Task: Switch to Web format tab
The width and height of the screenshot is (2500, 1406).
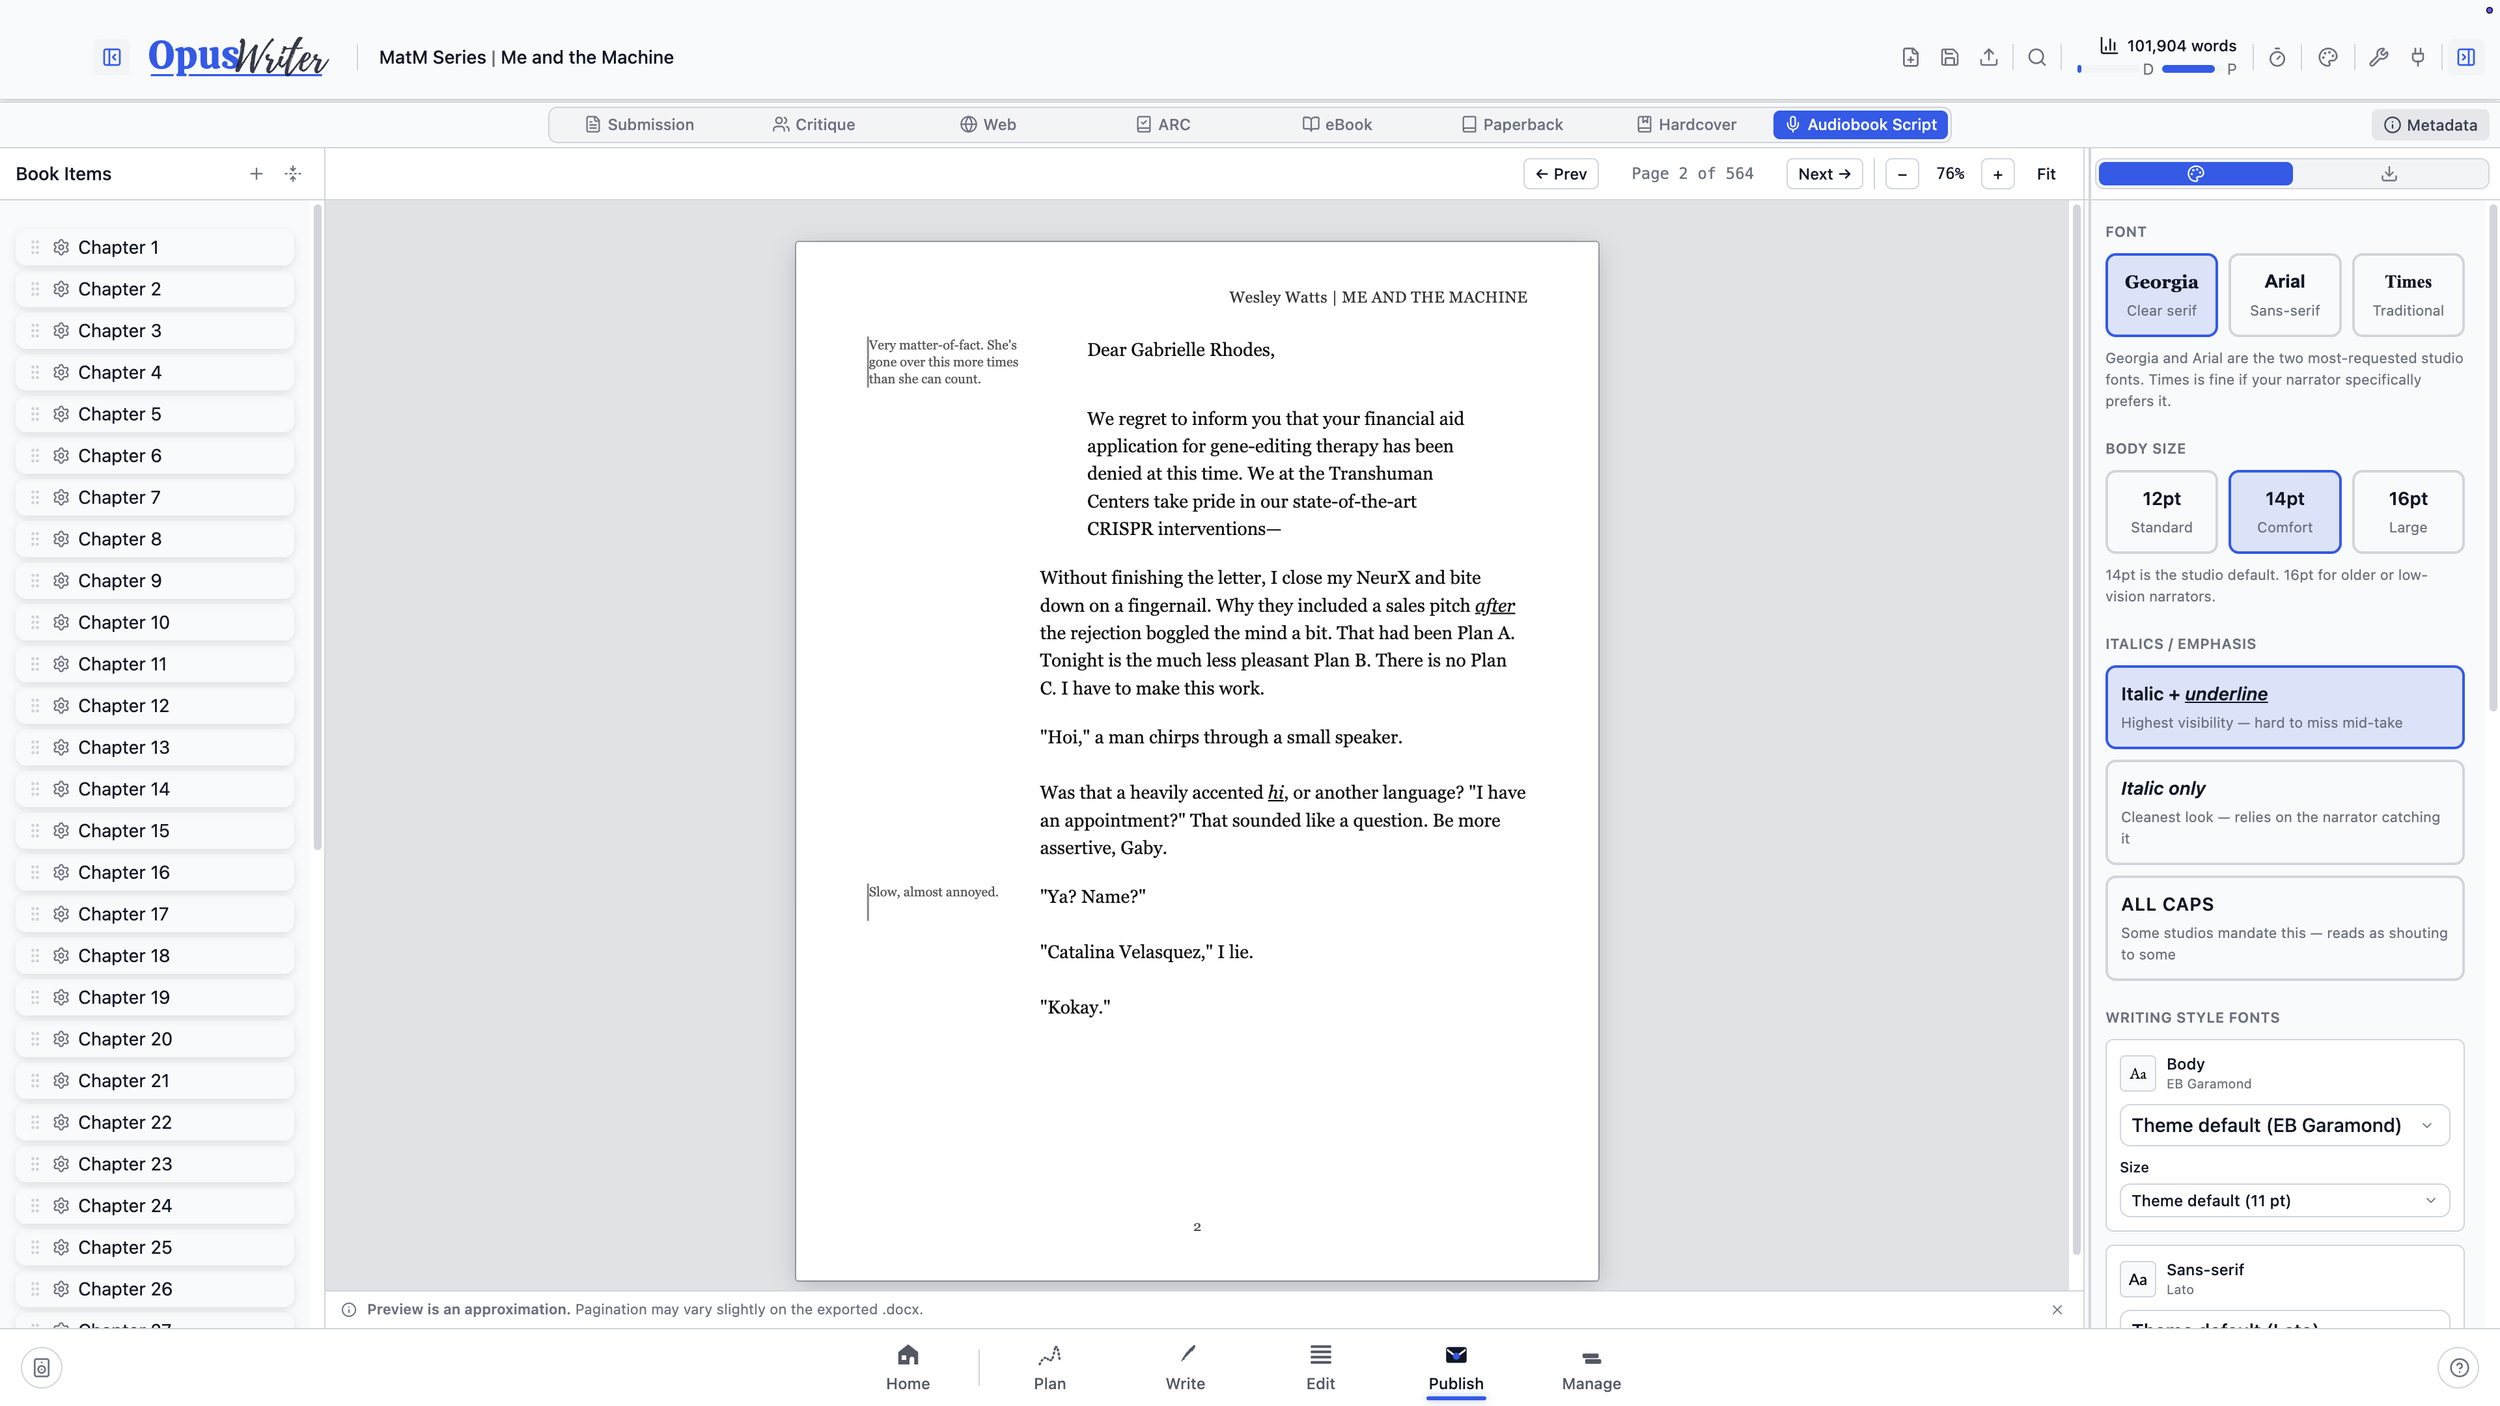Action: coord(988,125)
